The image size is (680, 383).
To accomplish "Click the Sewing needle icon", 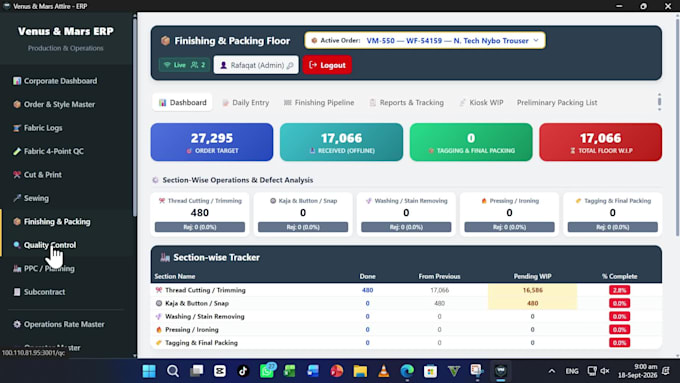I will pos(17,198).
